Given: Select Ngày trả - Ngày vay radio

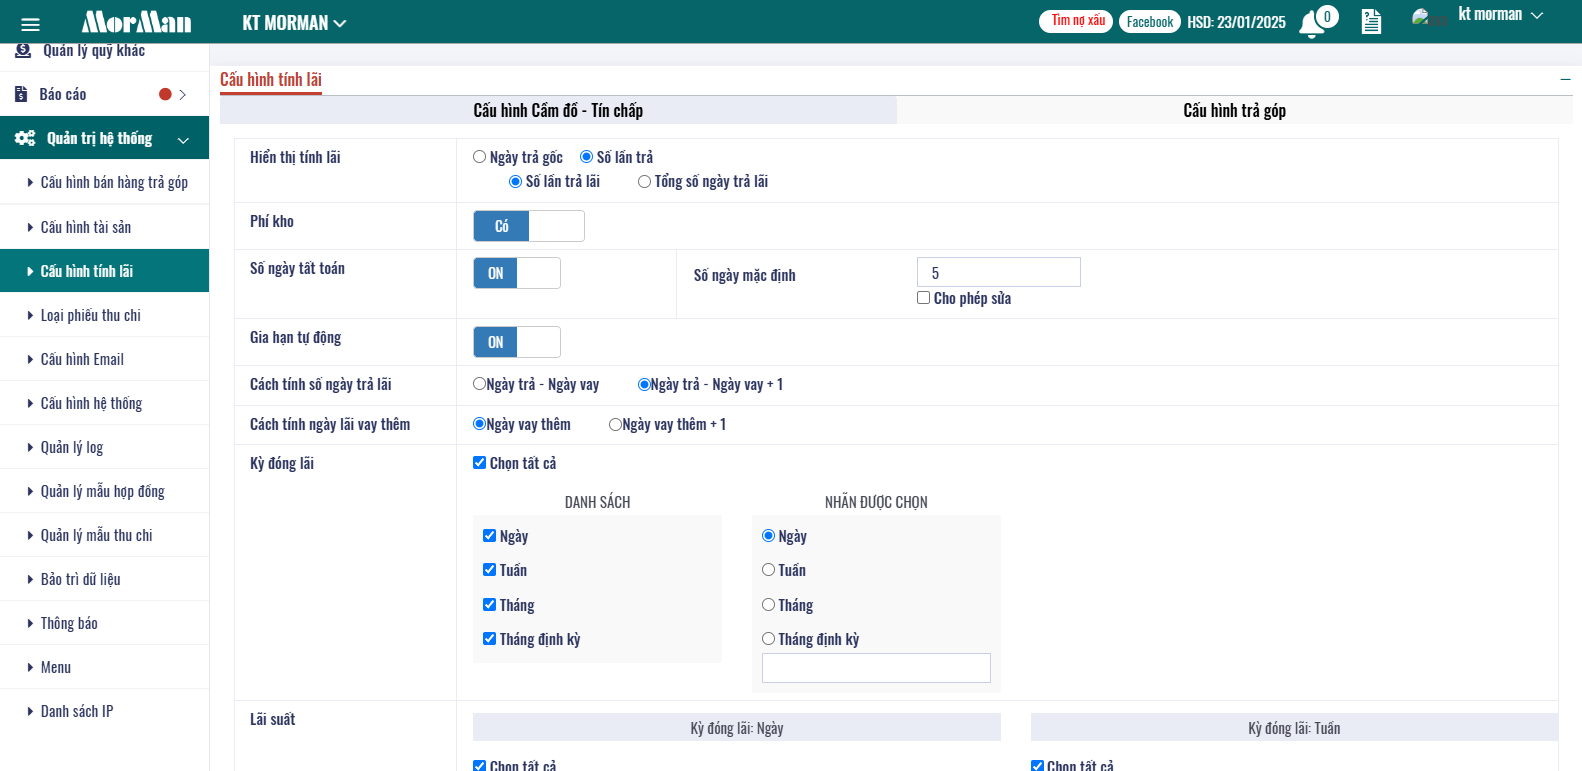Looking at the screenshot, I should pyautogui.click(x=480, y=384).
